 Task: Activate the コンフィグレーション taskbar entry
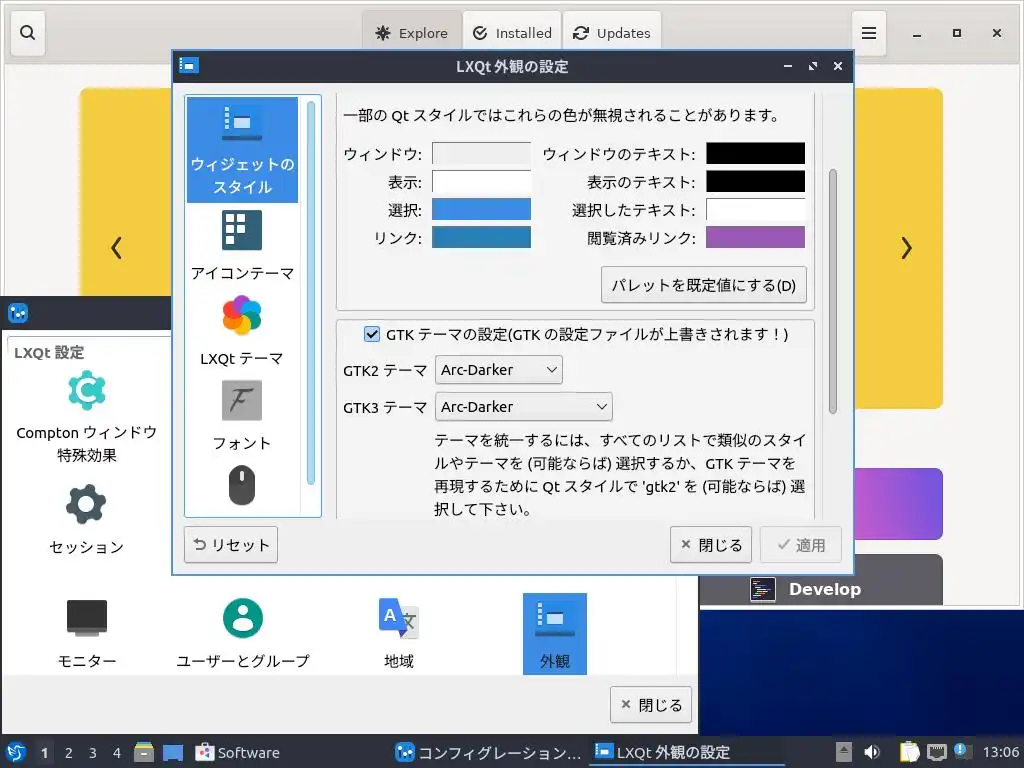pyautogui.click(x=488, y=752)
